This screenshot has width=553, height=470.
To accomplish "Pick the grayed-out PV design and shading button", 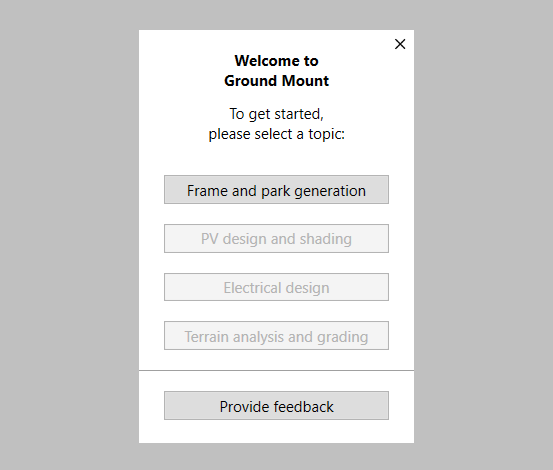I will click(x=276, y=238).
